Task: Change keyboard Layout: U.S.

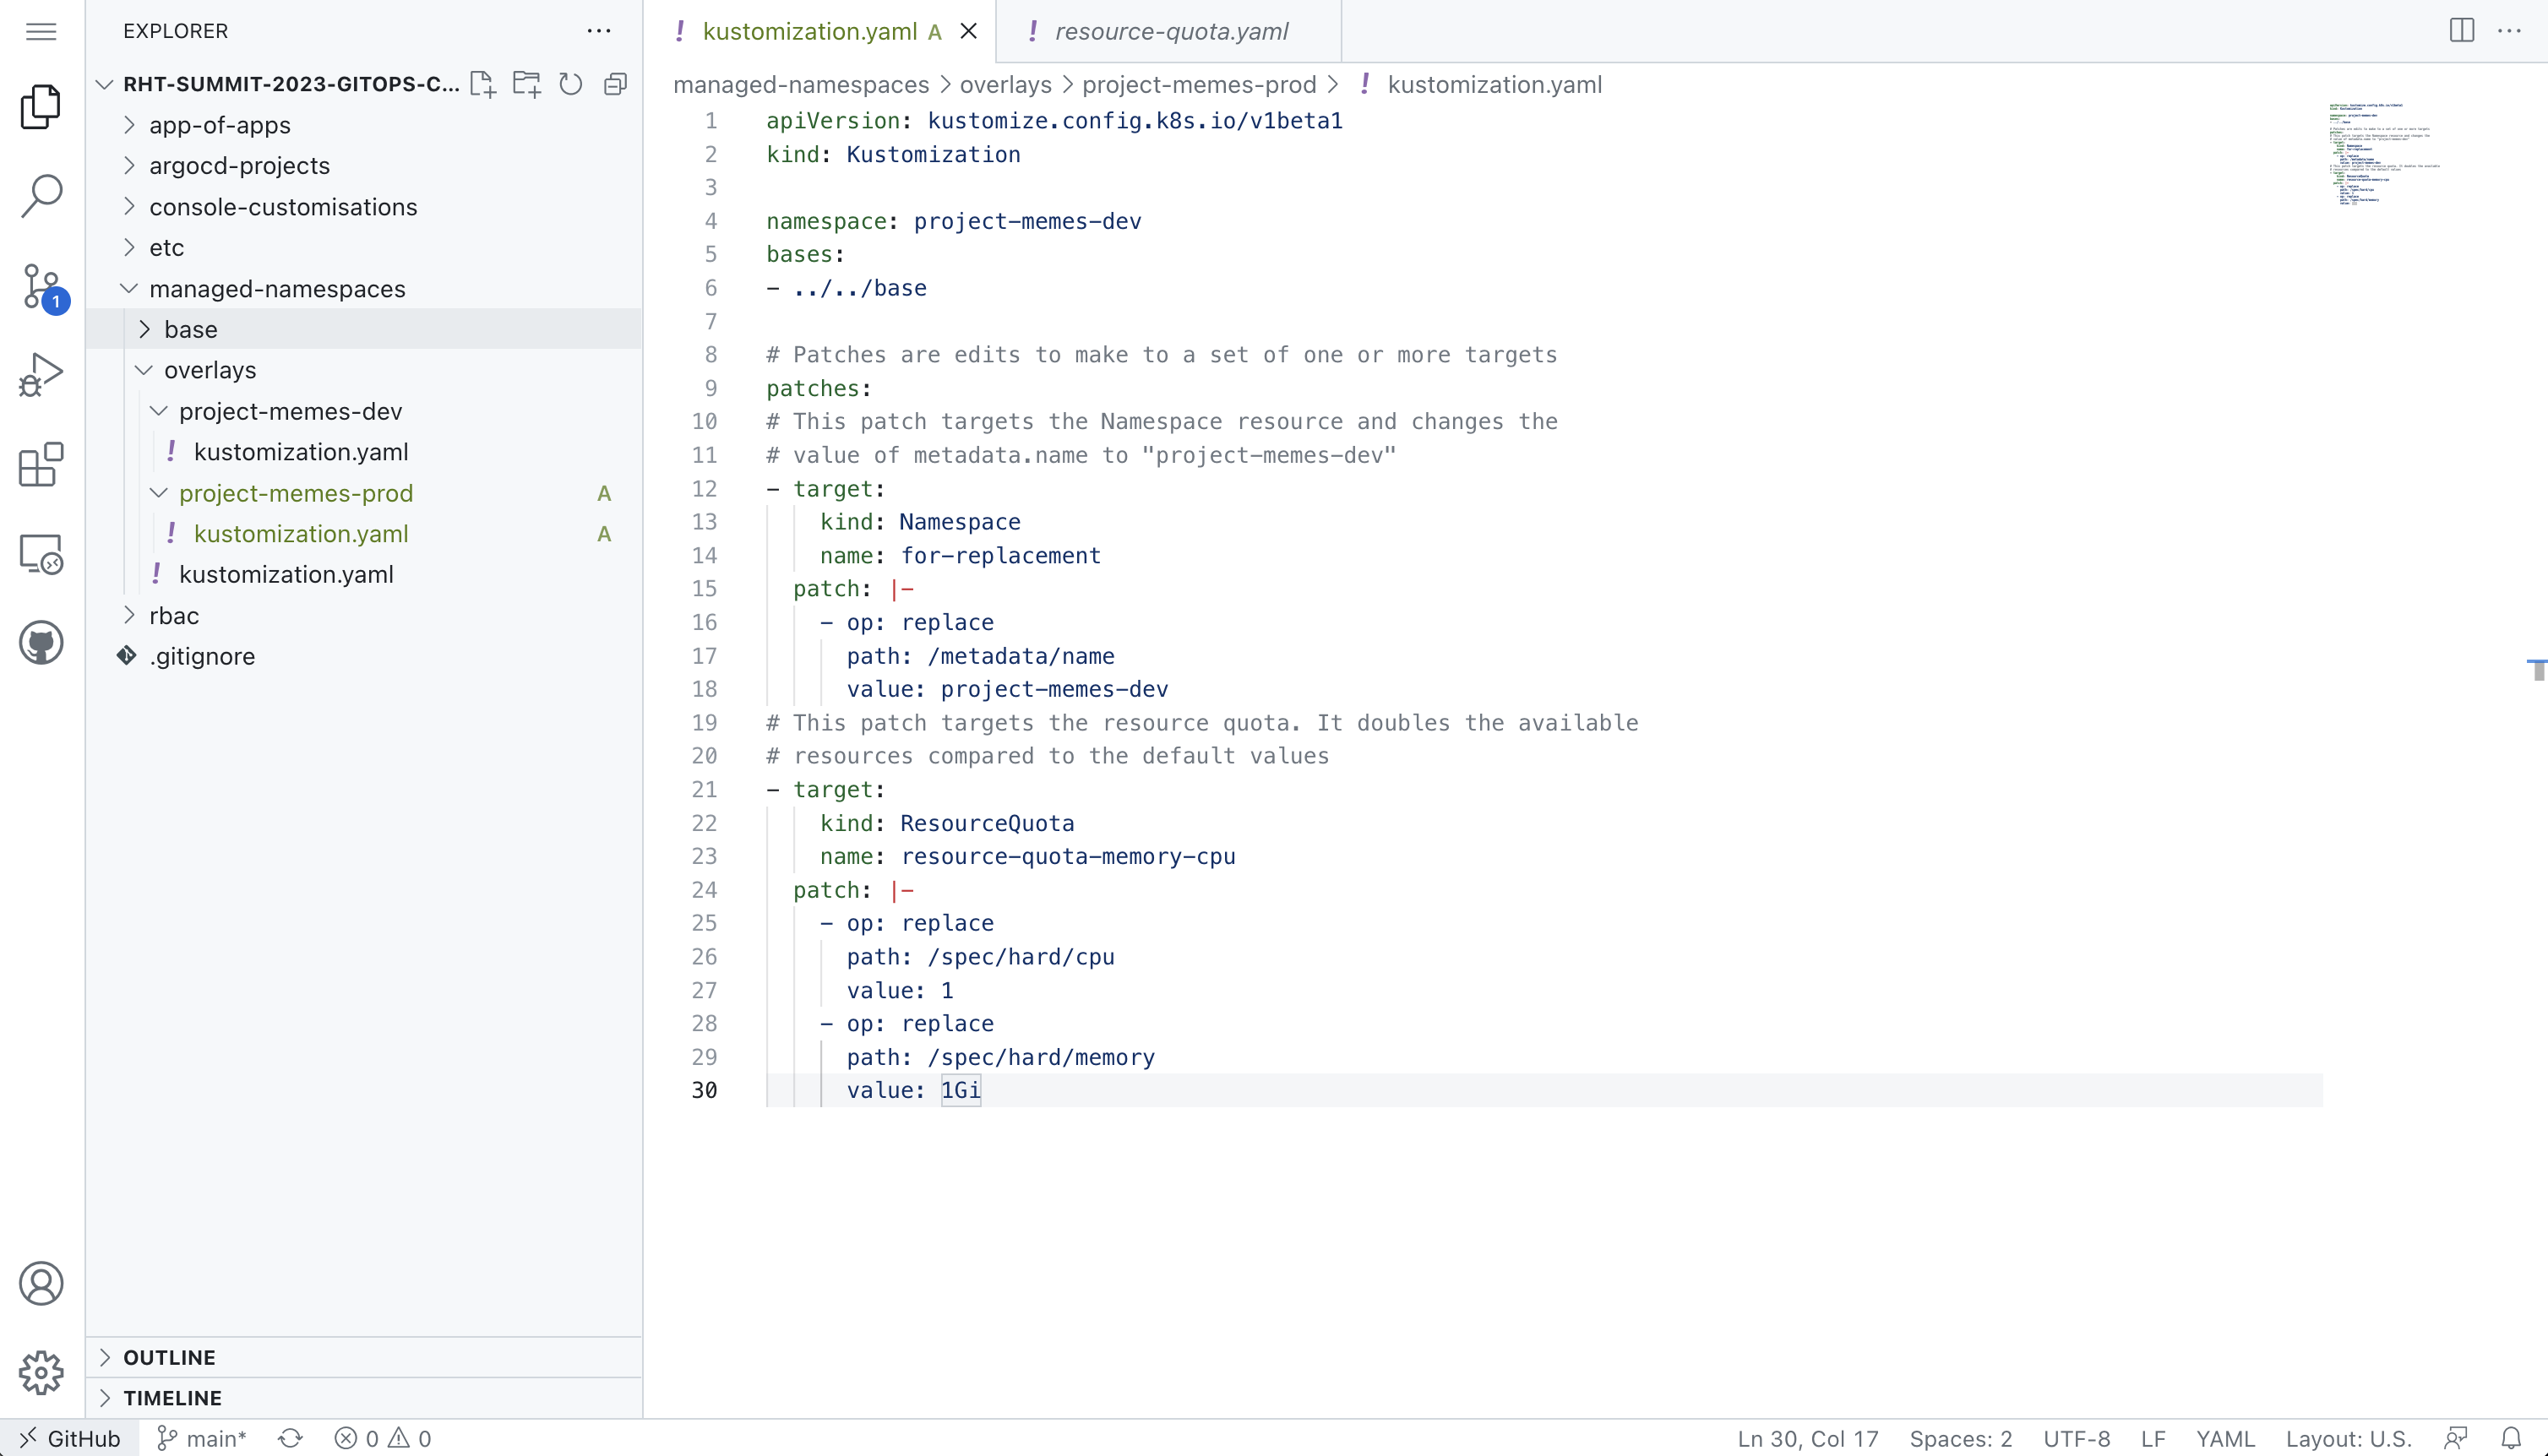Action: click(2348, 1438)
